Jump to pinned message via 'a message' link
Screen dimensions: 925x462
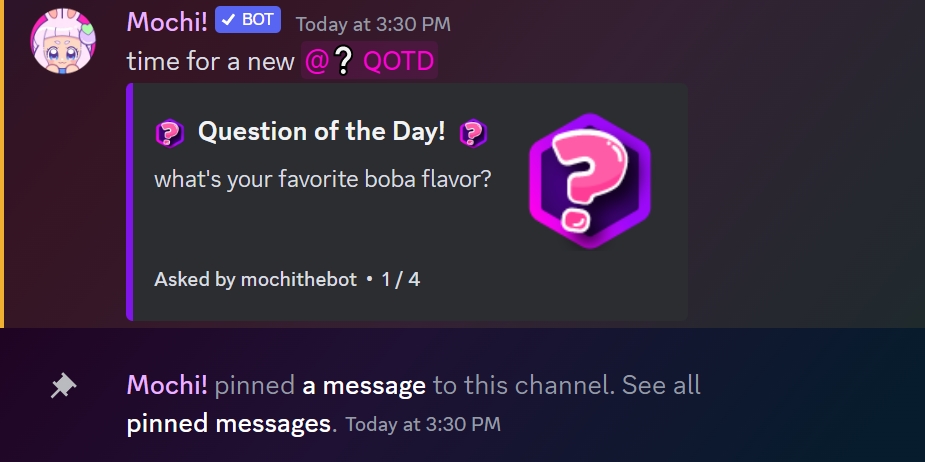[x=364, y=385]
